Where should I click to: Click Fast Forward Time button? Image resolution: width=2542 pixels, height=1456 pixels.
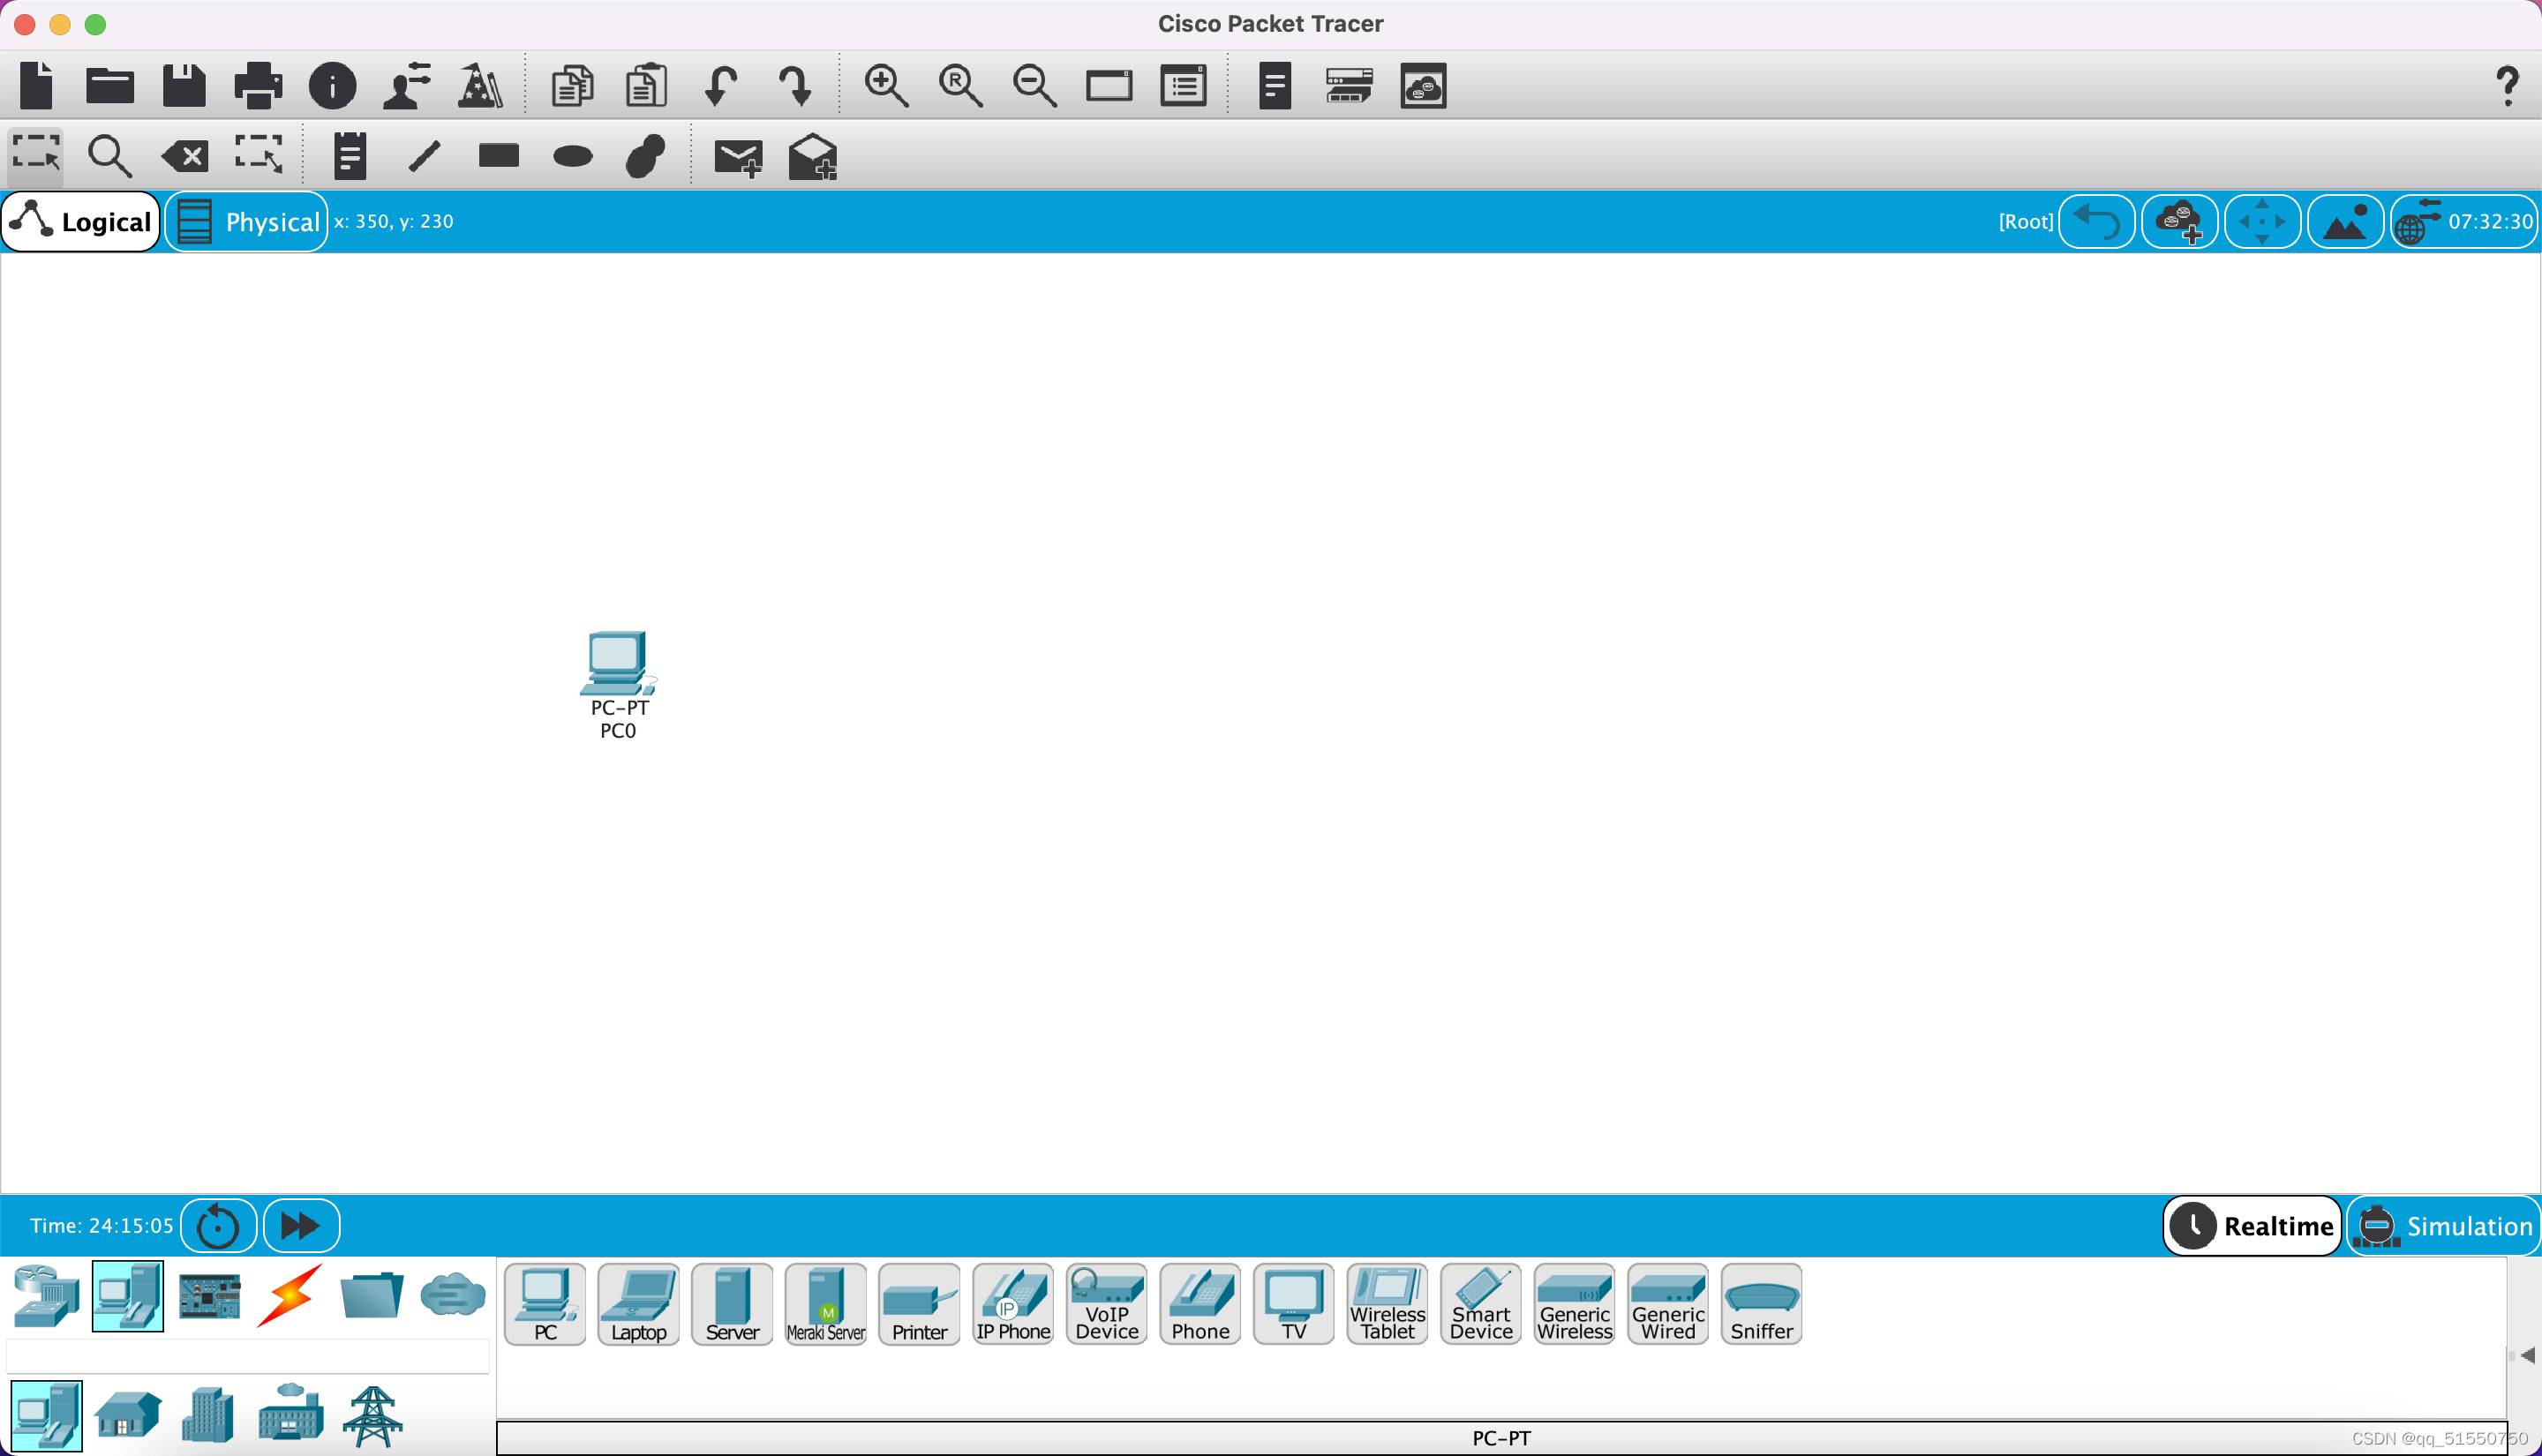click(x=301, y=1226)
